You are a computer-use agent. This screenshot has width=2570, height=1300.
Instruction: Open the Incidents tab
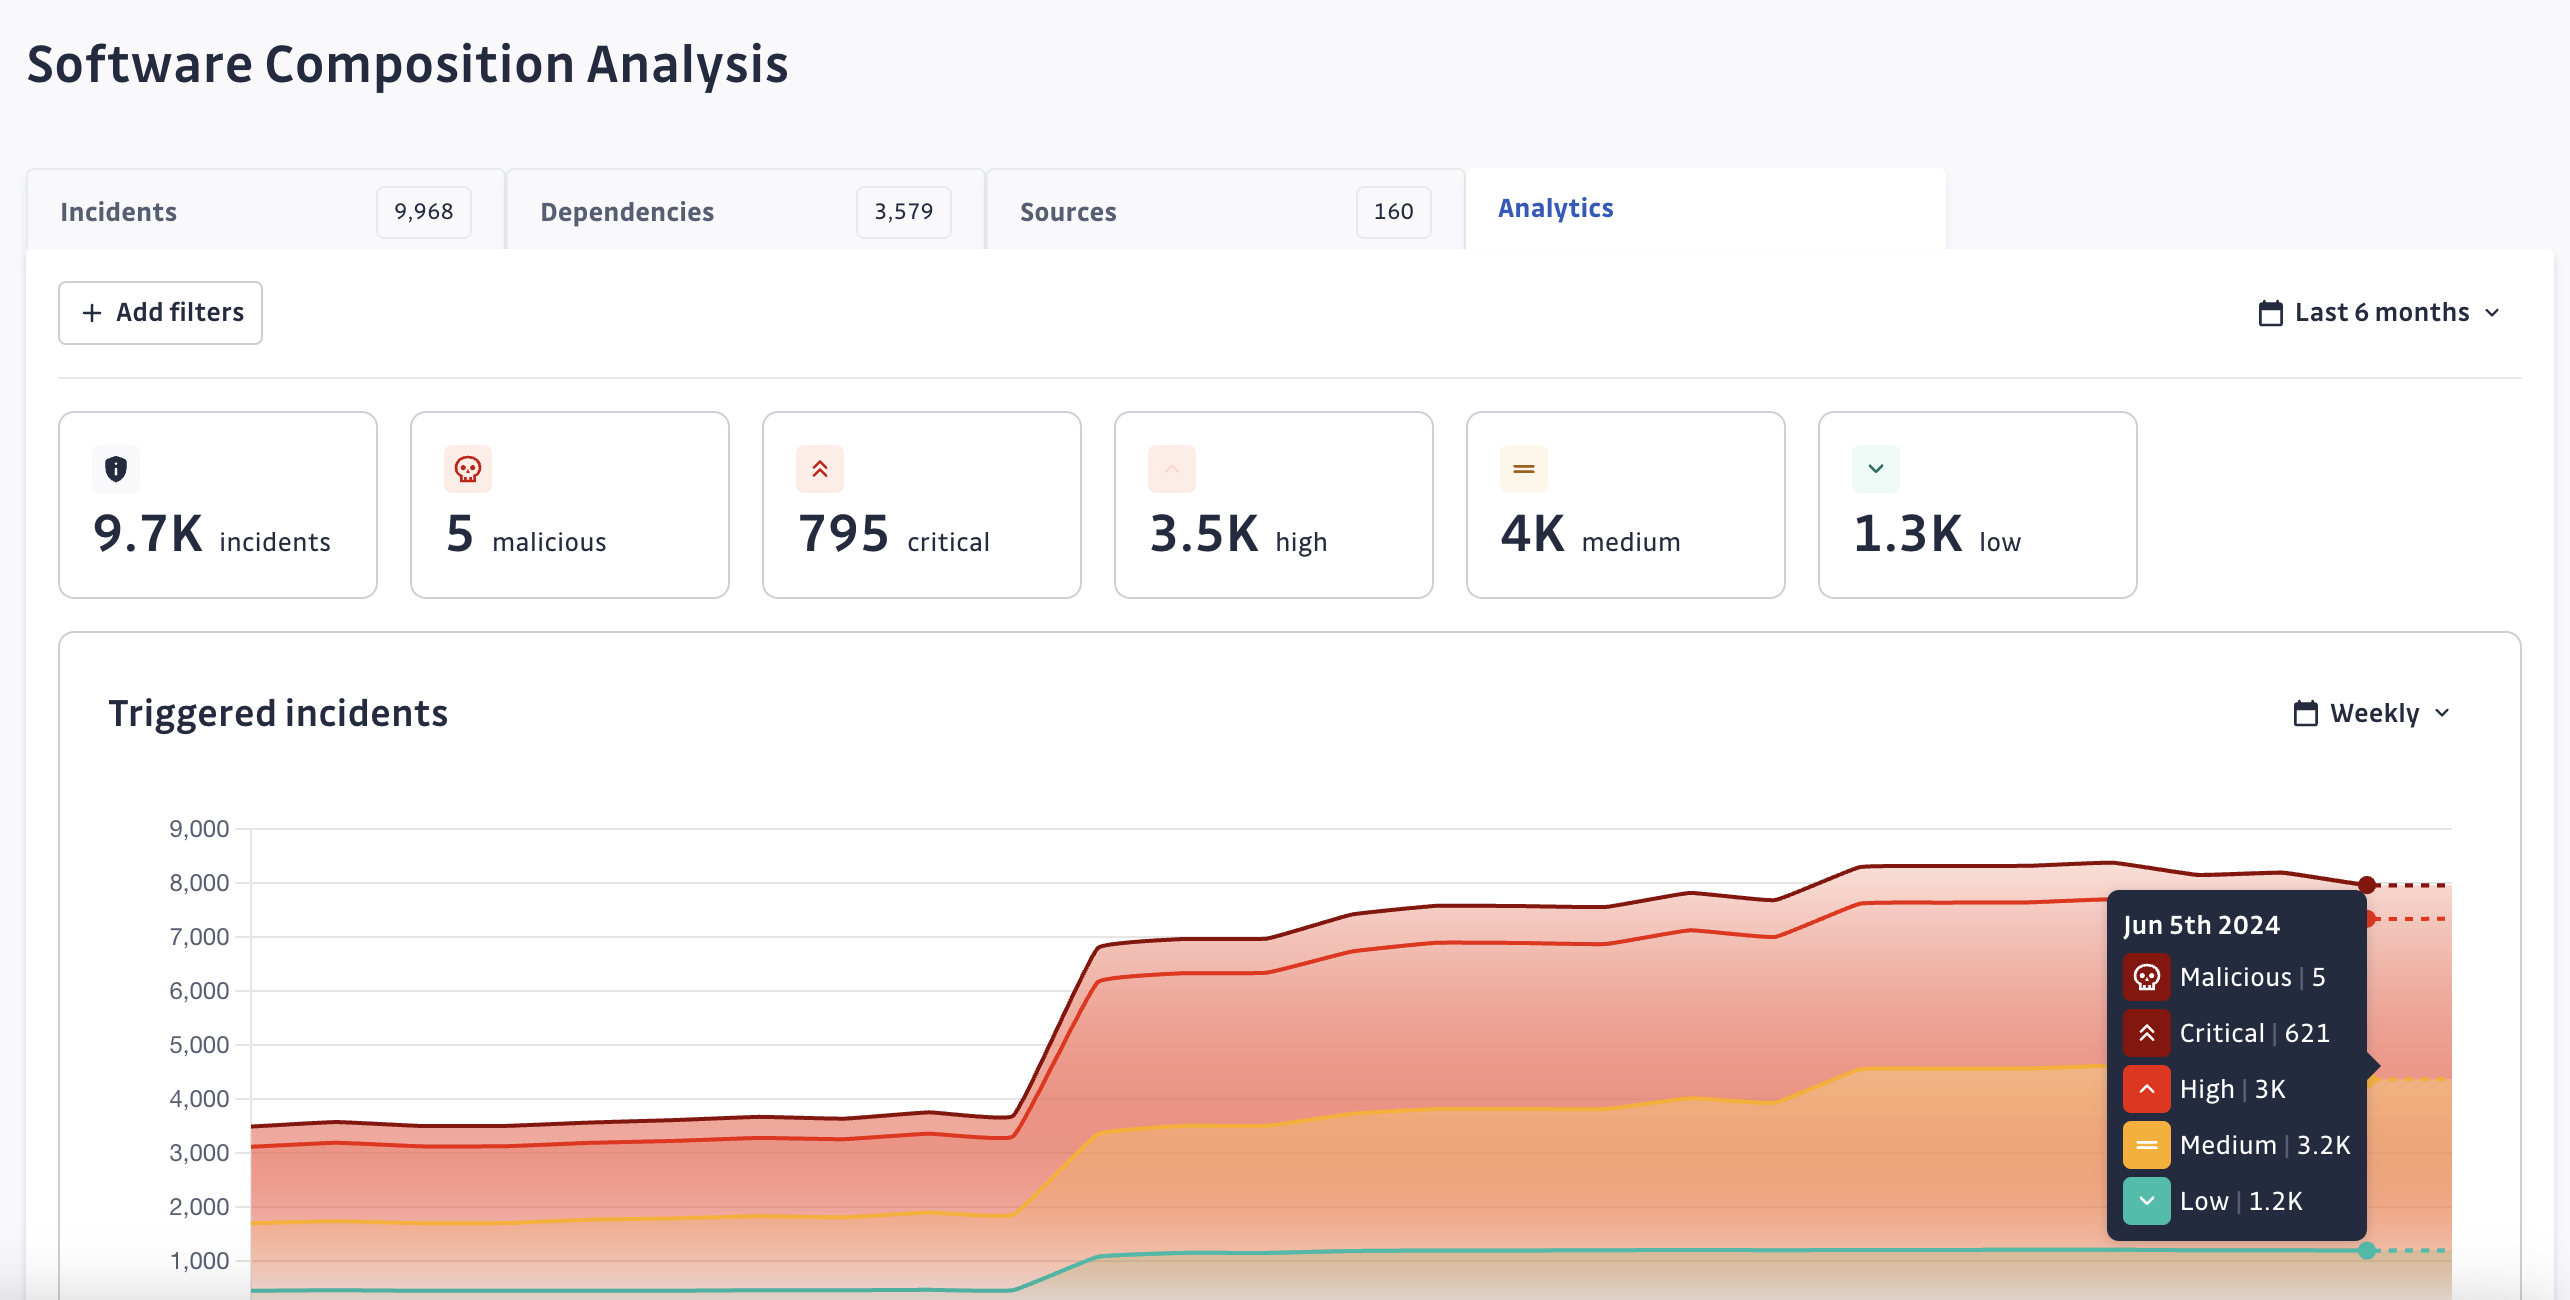[x=265, y=211]
